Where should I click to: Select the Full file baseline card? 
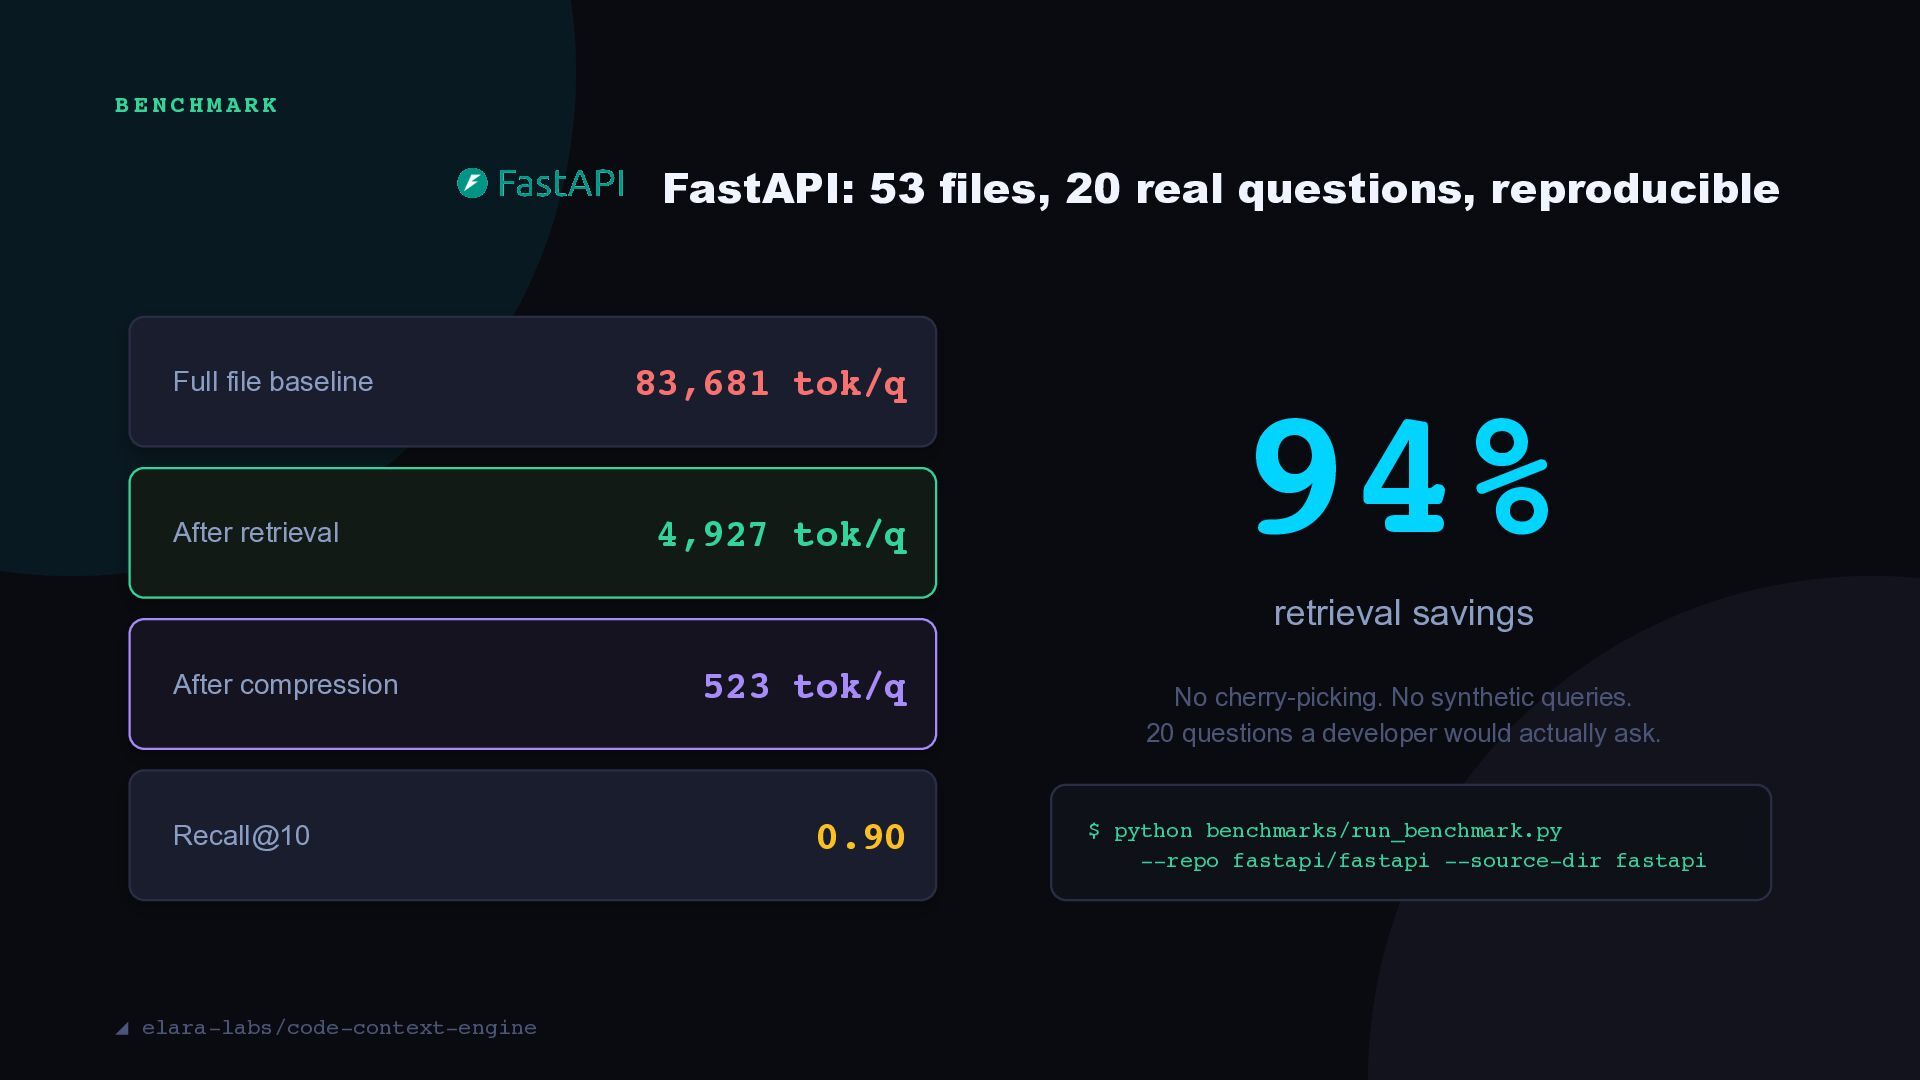coord(532,382)
